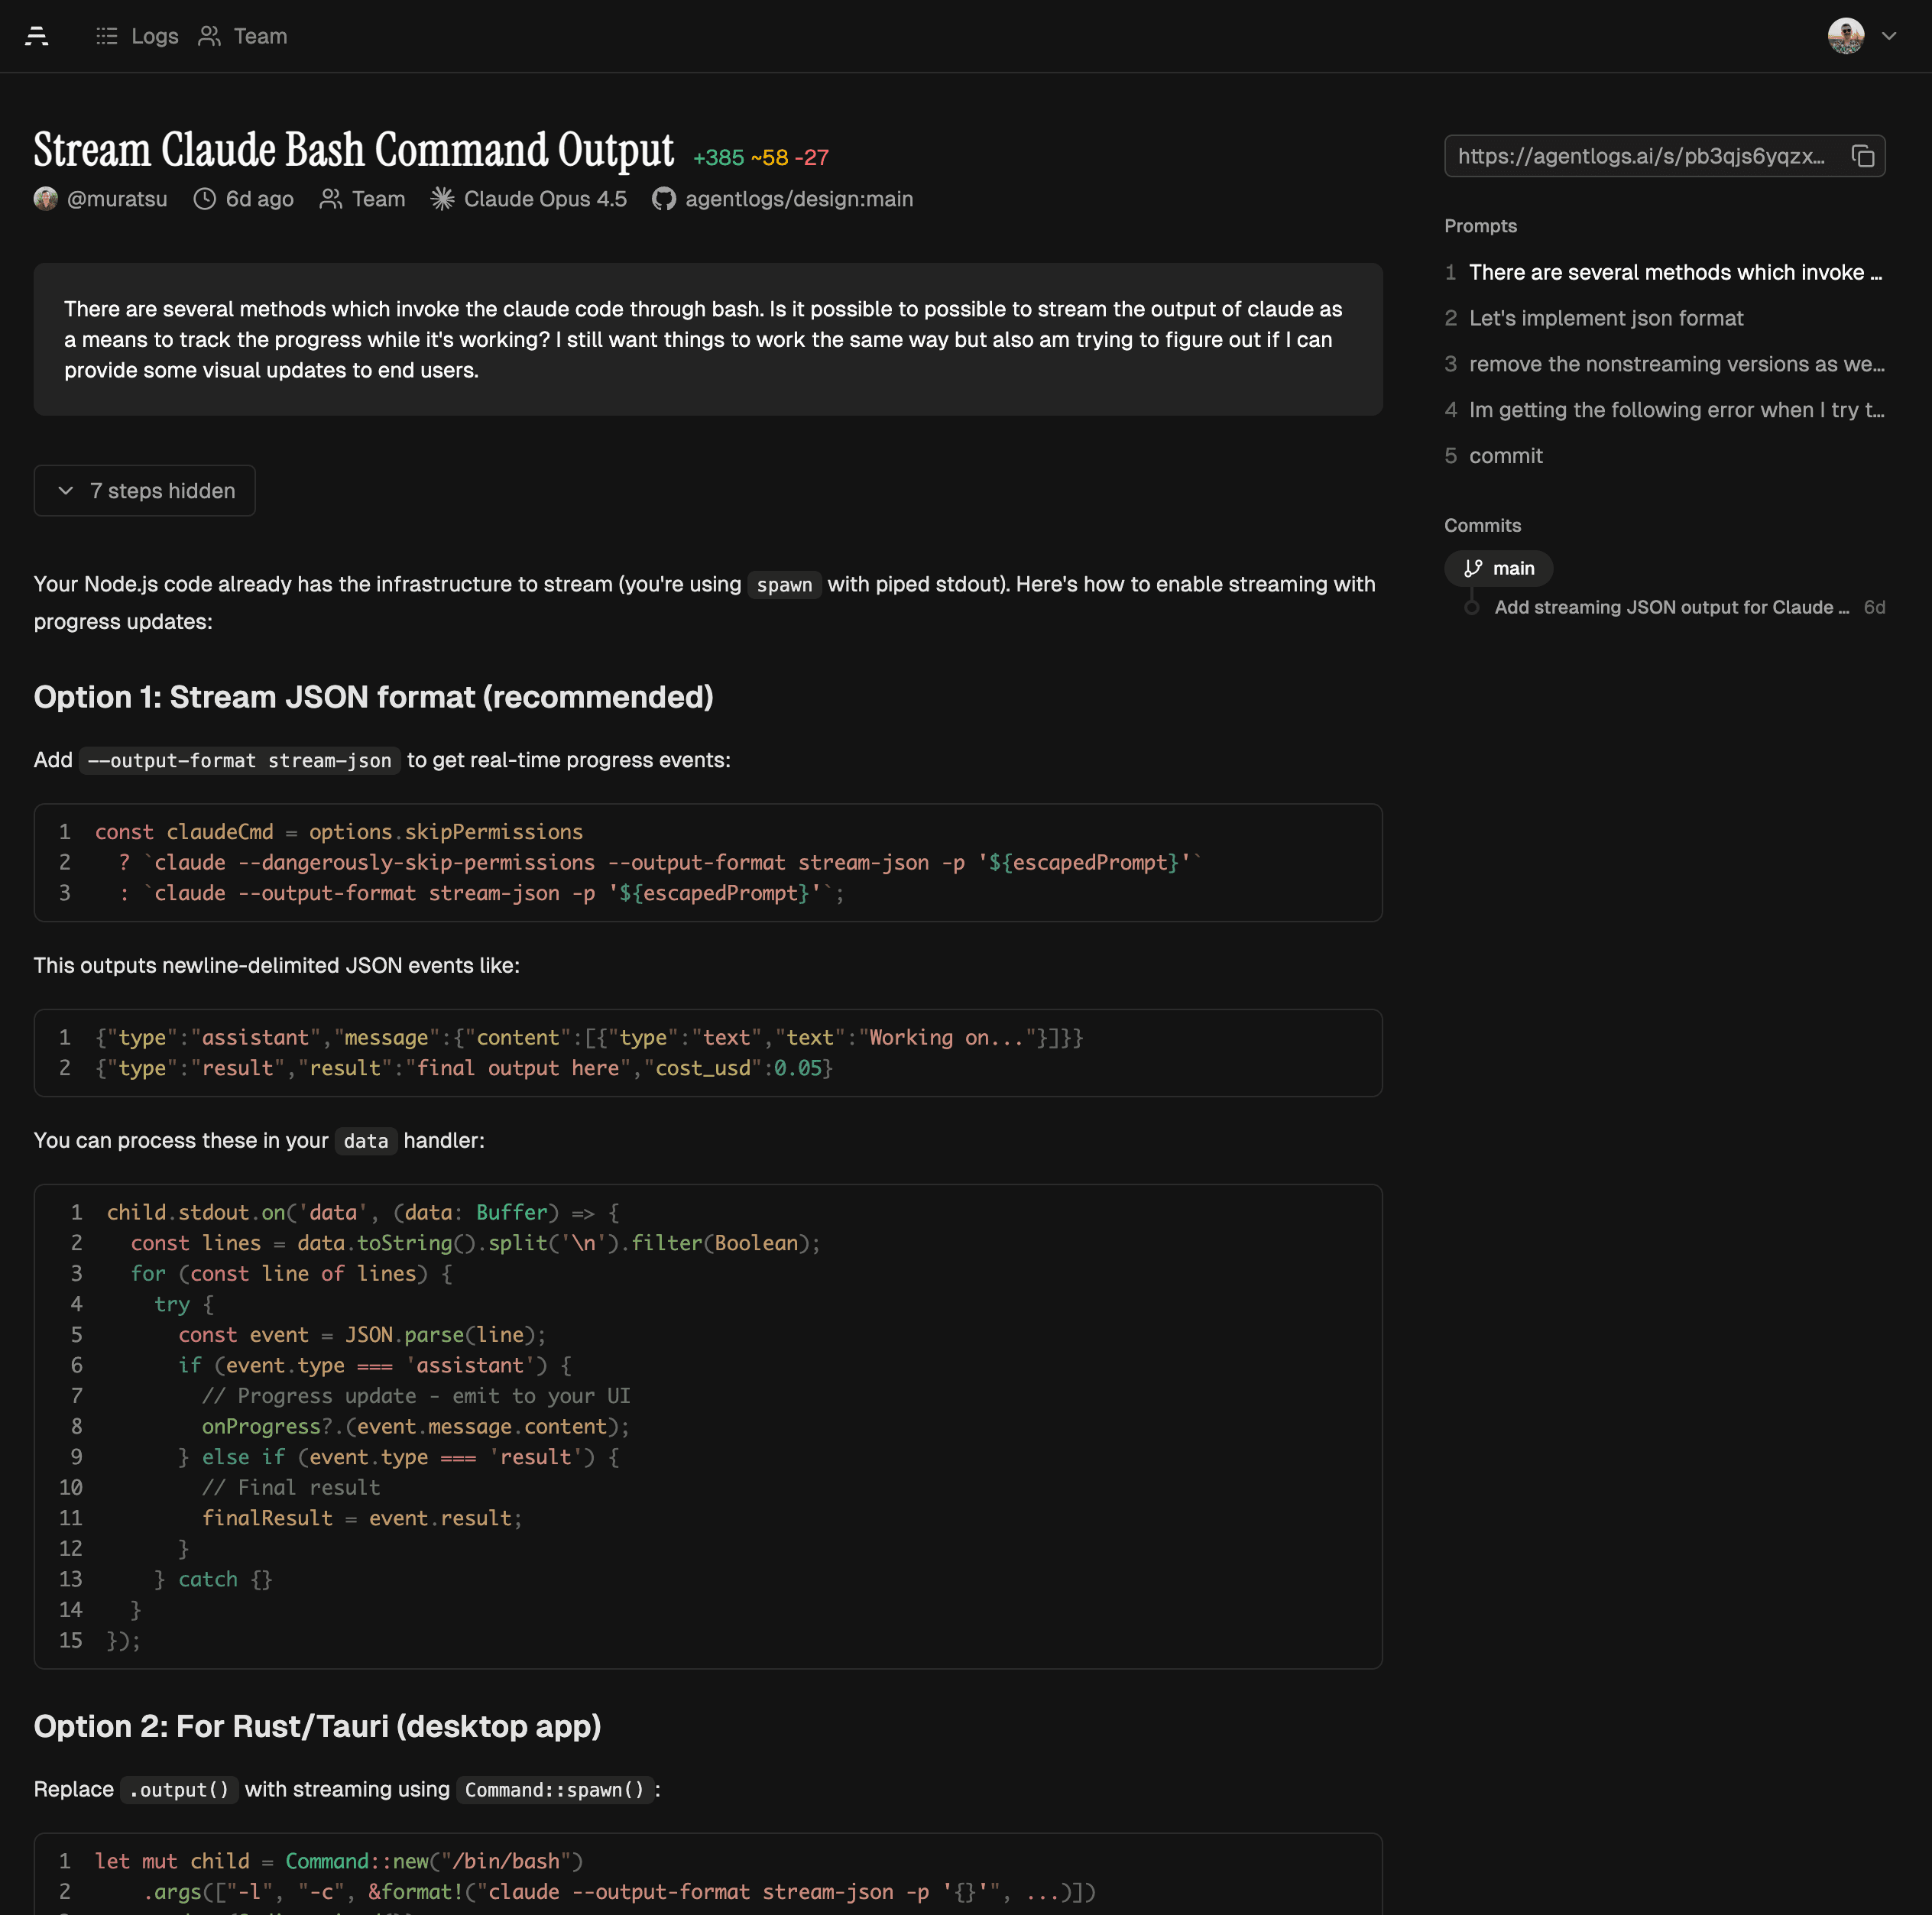
Task: Click the Claude Opus 4.5 sparkle icon
Action: coord(442,199)
